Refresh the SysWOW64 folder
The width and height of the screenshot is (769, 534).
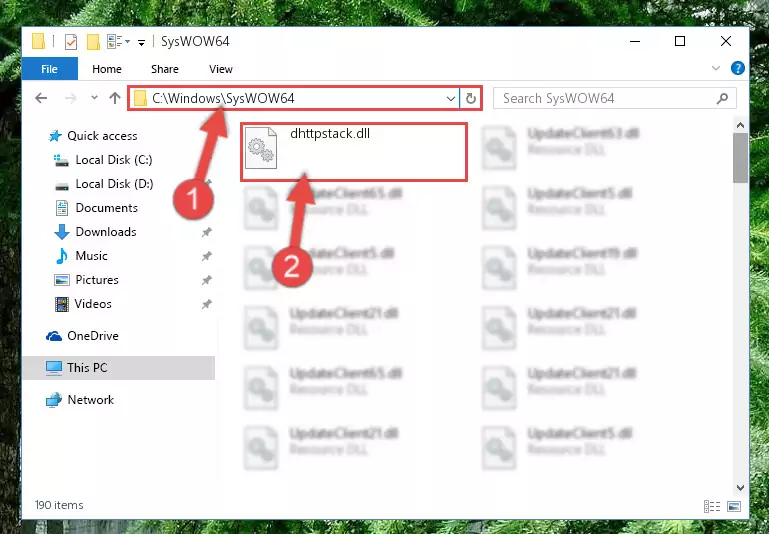471,99
